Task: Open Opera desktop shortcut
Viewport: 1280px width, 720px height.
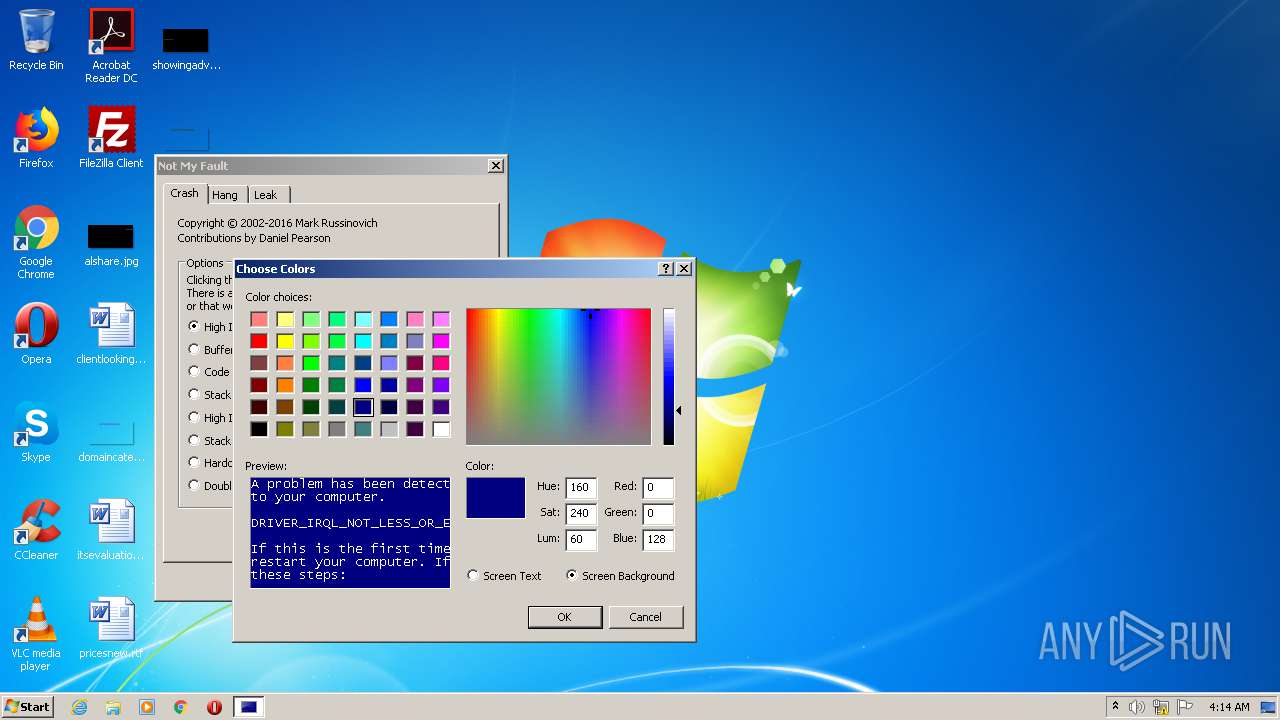Action: point(36,334)
